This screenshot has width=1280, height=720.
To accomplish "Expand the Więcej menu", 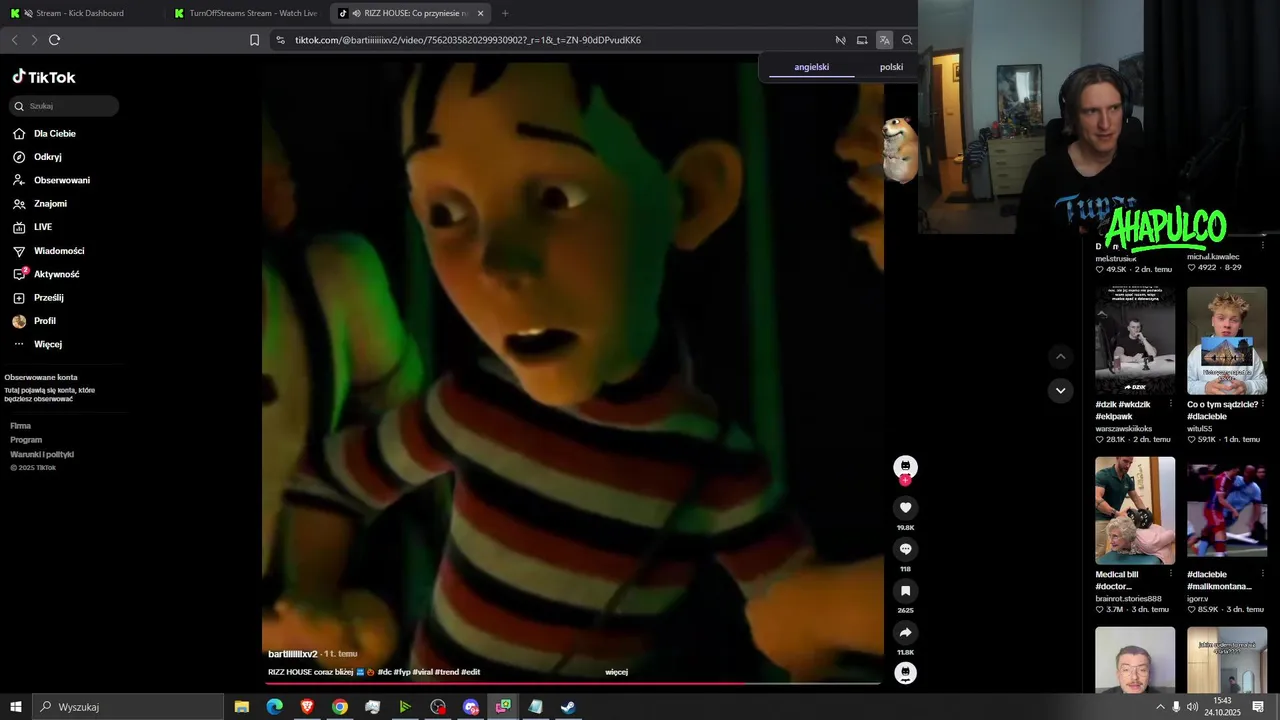I will (37, 344).
